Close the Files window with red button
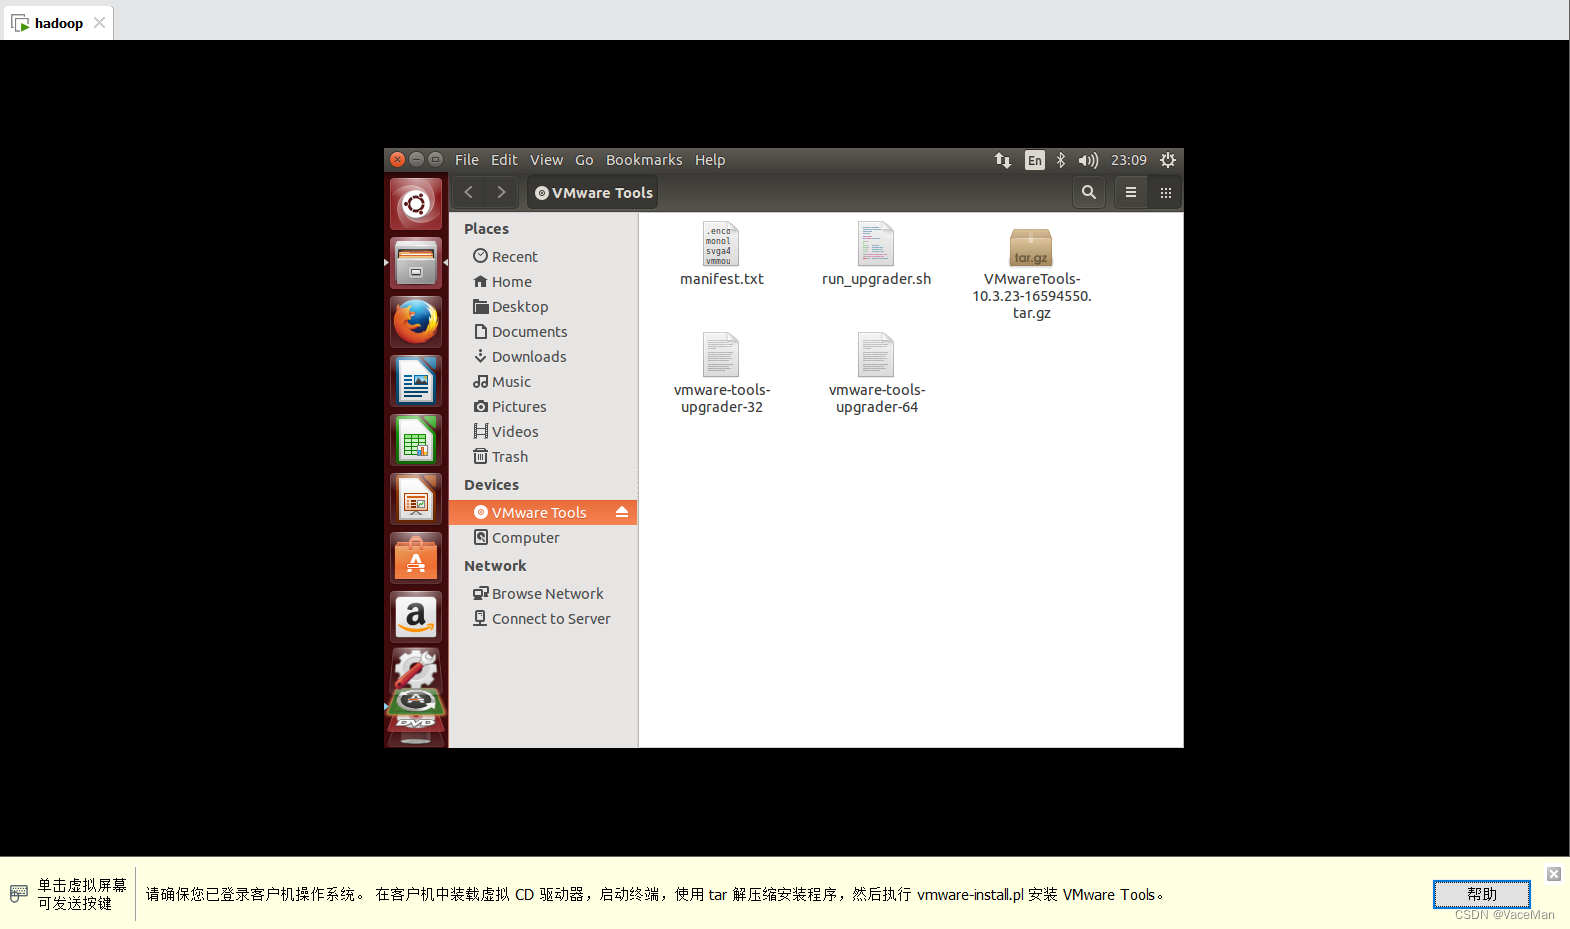Image resolution: width=1570 pixels, height=929 pixels. [x=397, y=159]
